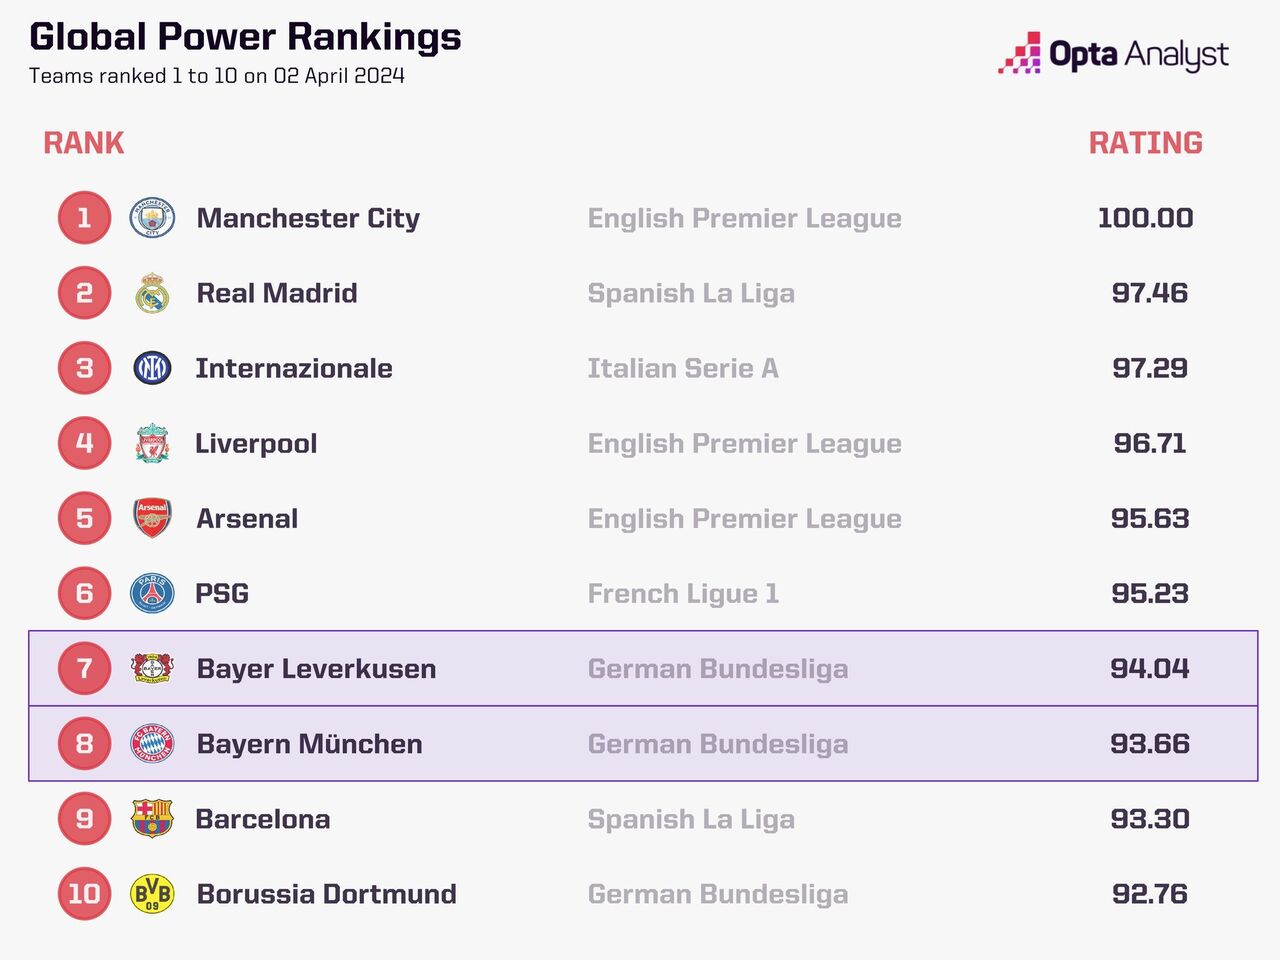Click the RANK column header
Viewport: 1280px width, 960px height.
(x=84, y=143)
